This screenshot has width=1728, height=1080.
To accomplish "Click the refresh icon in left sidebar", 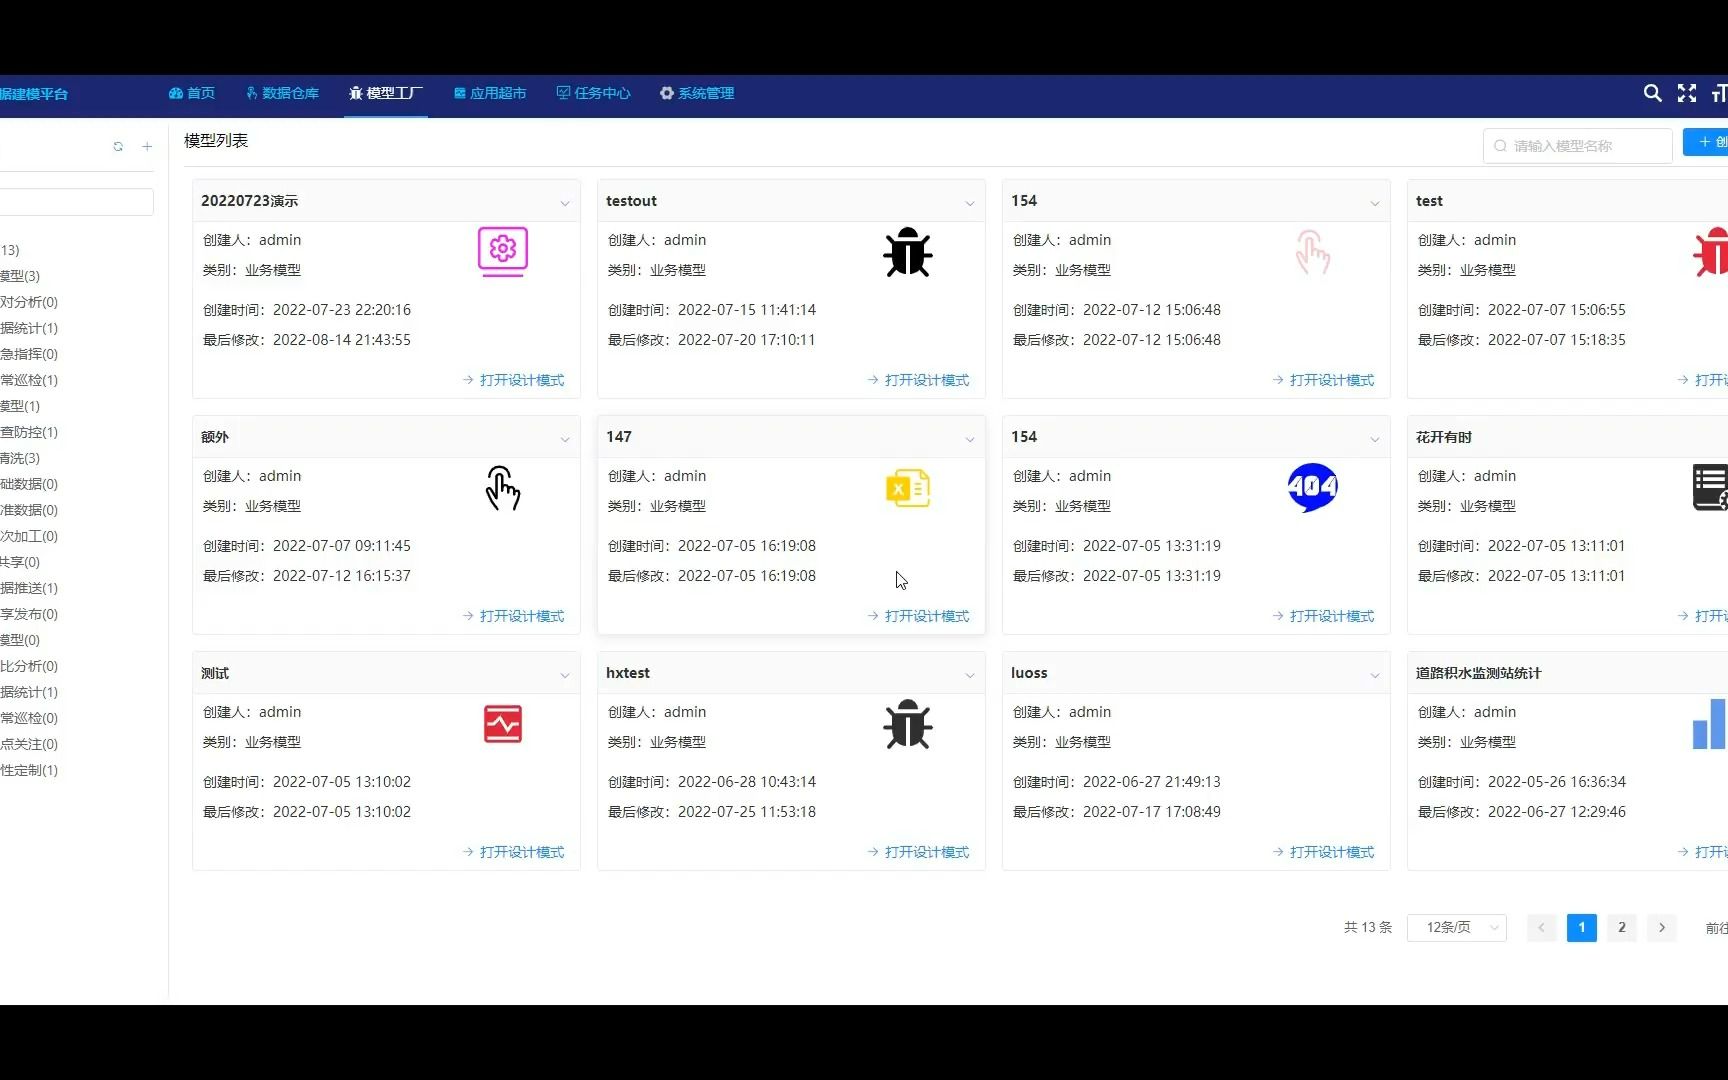I will pyautogui.click(x=118, y=147).
